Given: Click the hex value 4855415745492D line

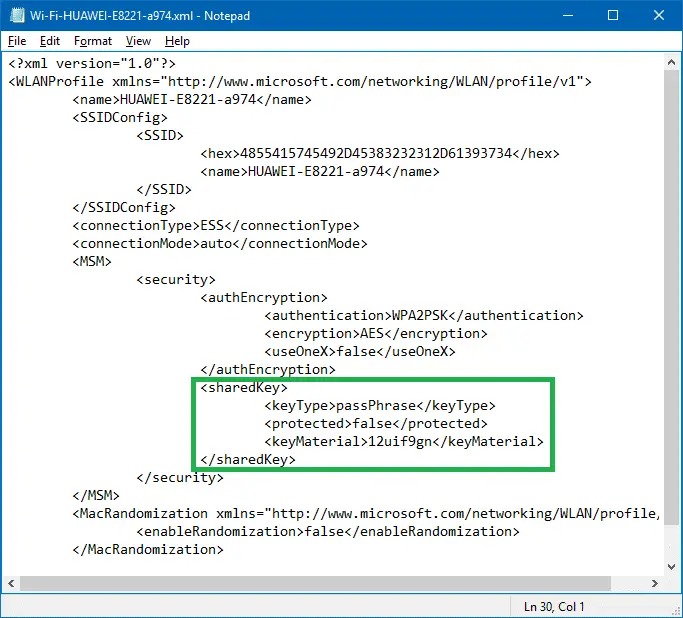Looking at the screenshot, I should point(380,153).
